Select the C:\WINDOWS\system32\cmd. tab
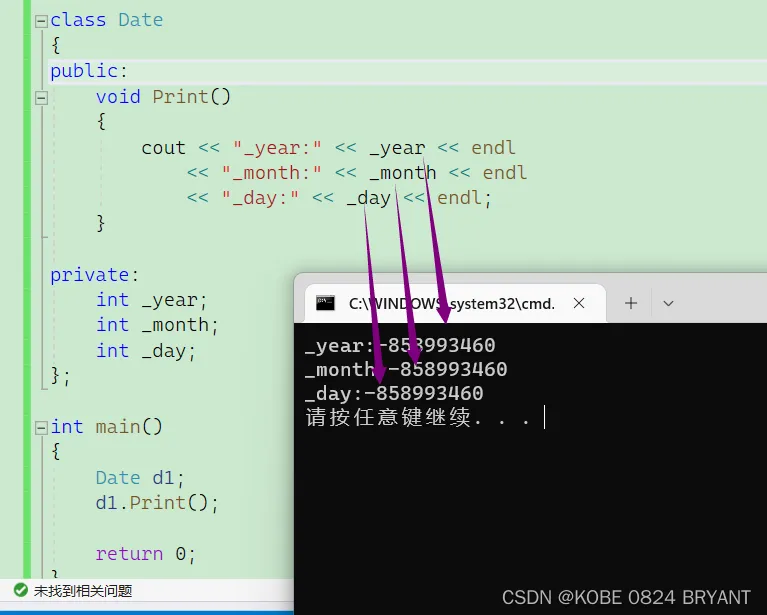 pyautogui.click(x=455, y=303)
